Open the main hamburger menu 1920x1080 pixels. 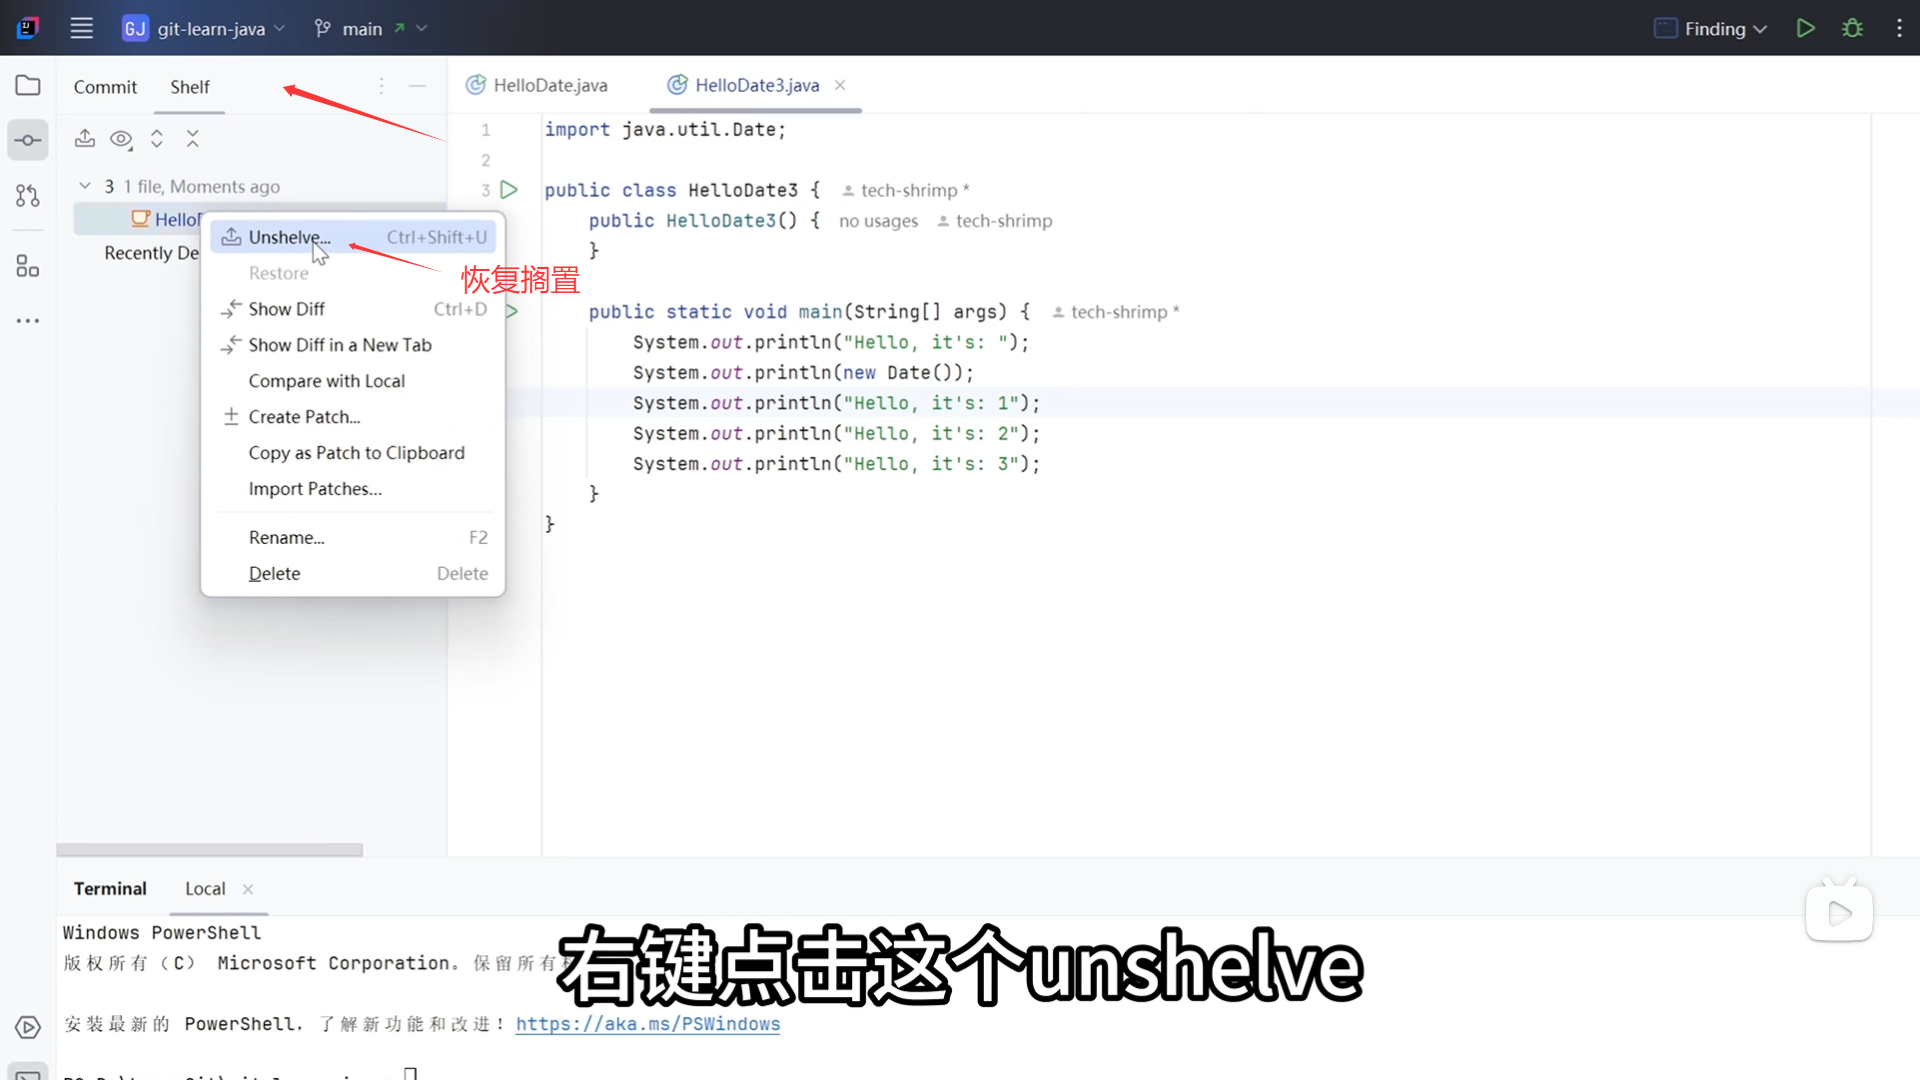[x=82, y=28]
